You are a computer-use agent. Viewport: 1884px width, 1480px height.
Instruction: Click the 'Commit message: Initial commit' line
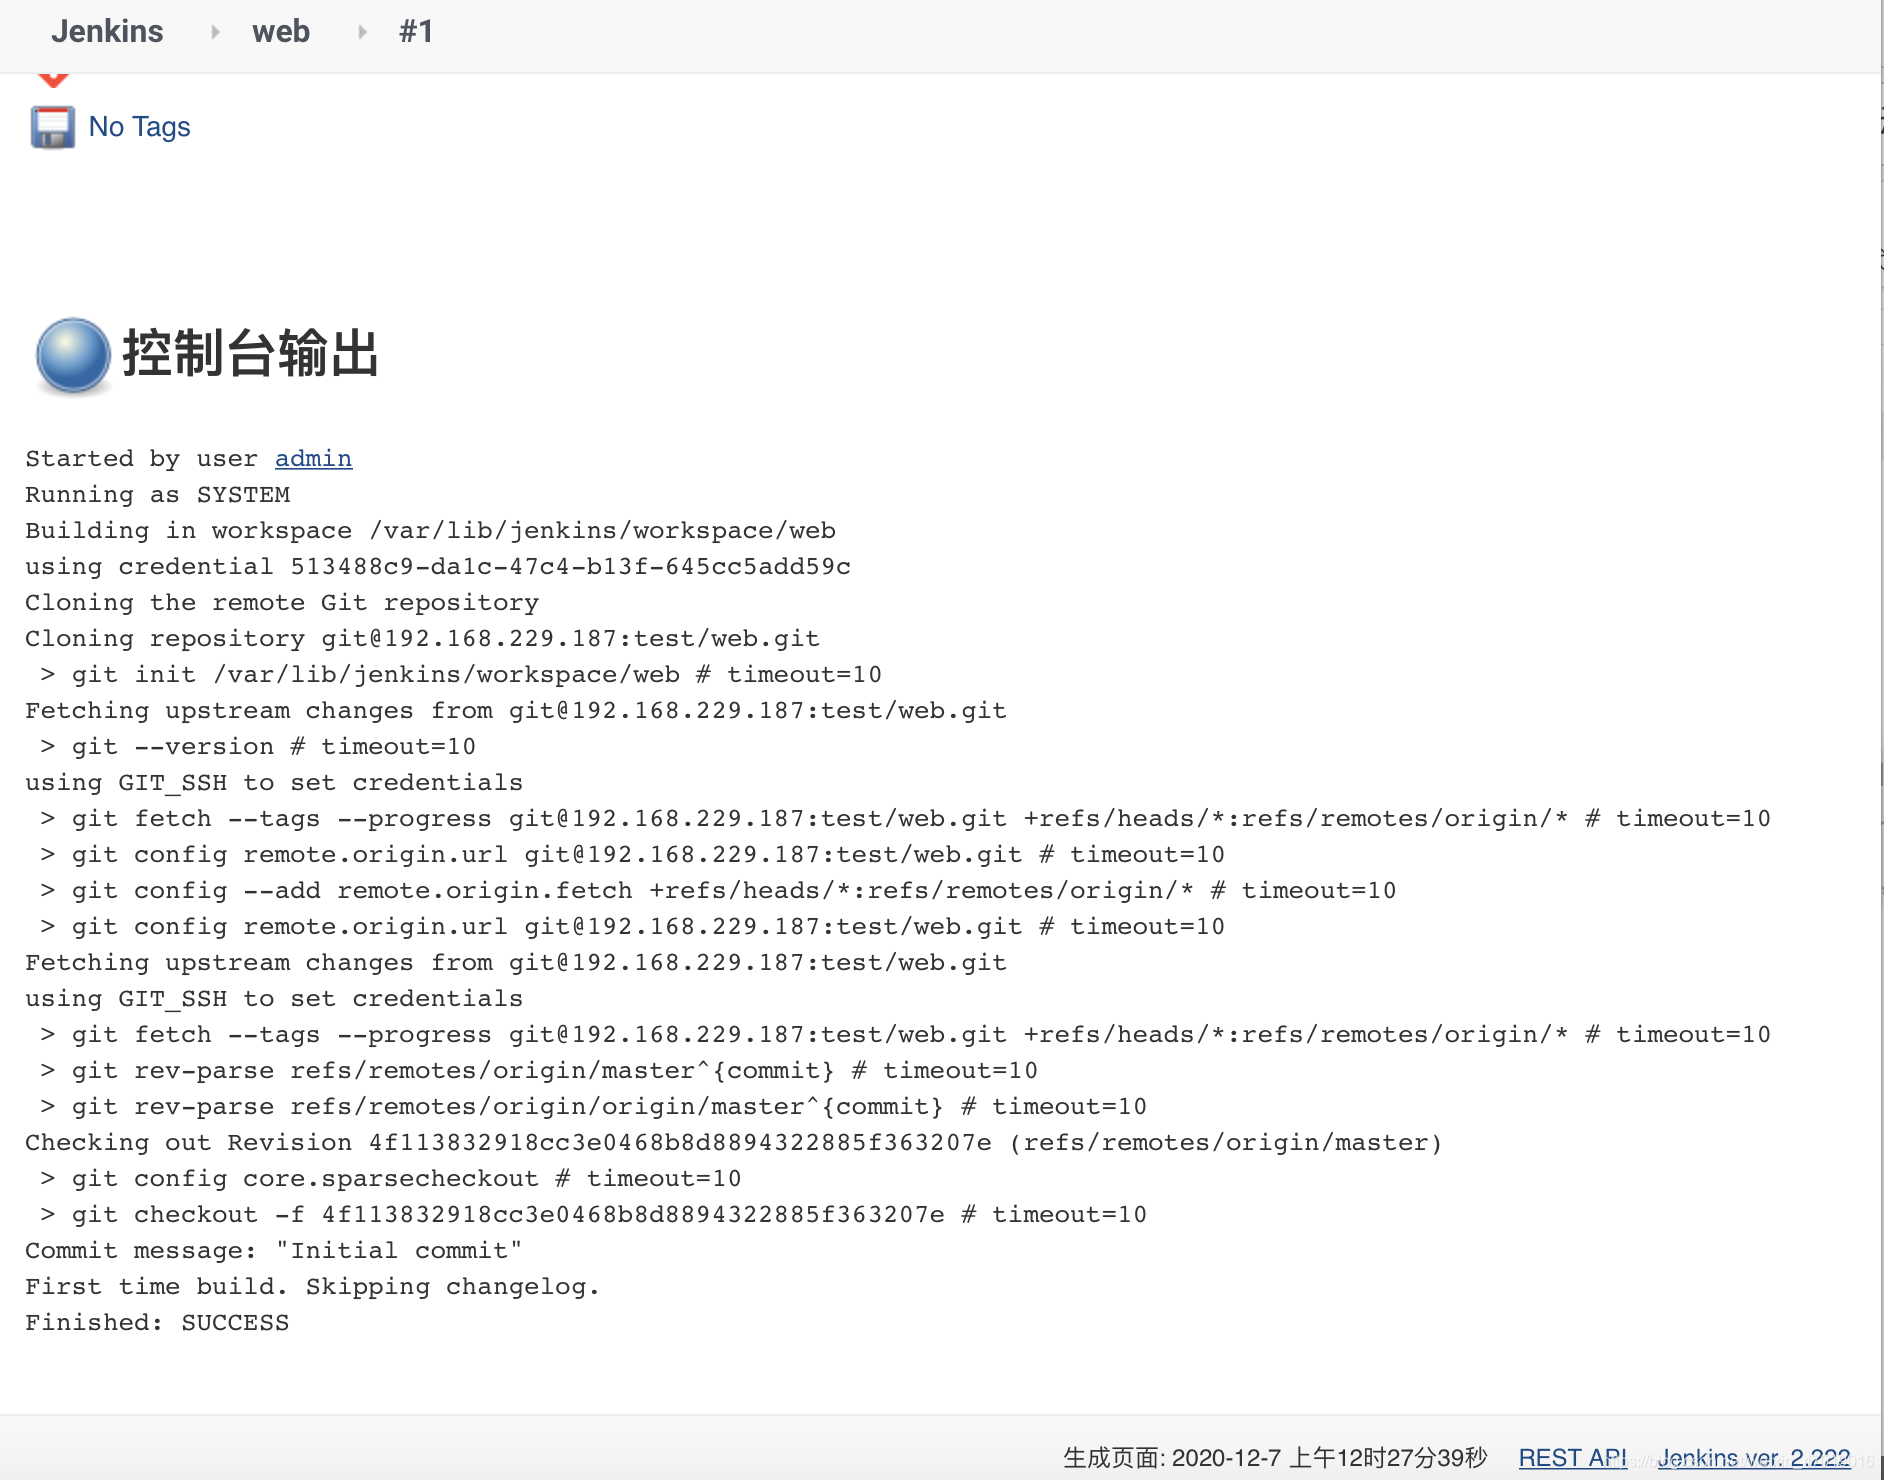click(x=273, y=1250)
